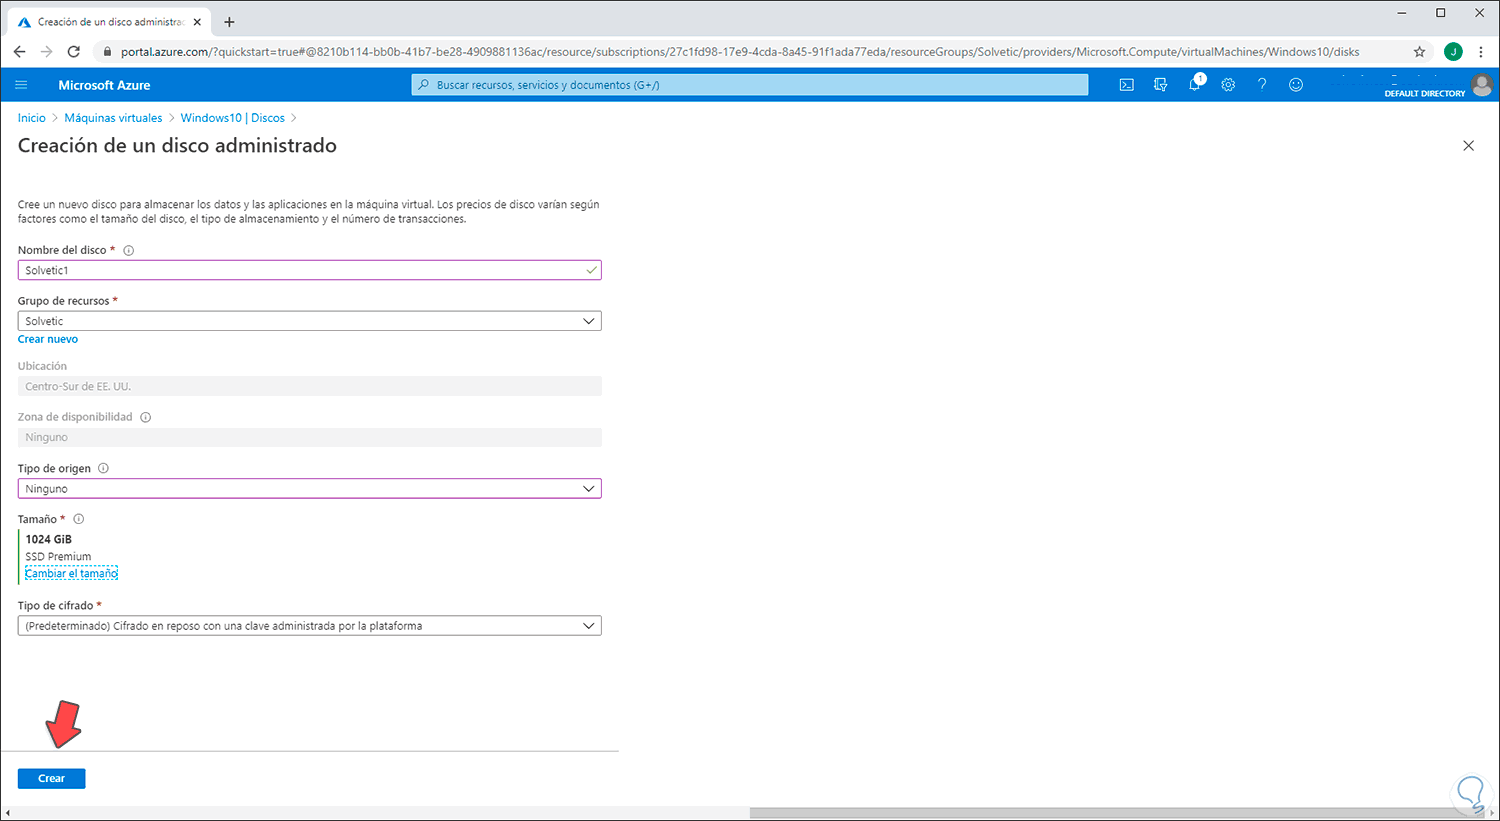The height and width of the screenshot is (821, 1500).
Task: Click the browser address bar URL
Action: [x=740, y=52]
